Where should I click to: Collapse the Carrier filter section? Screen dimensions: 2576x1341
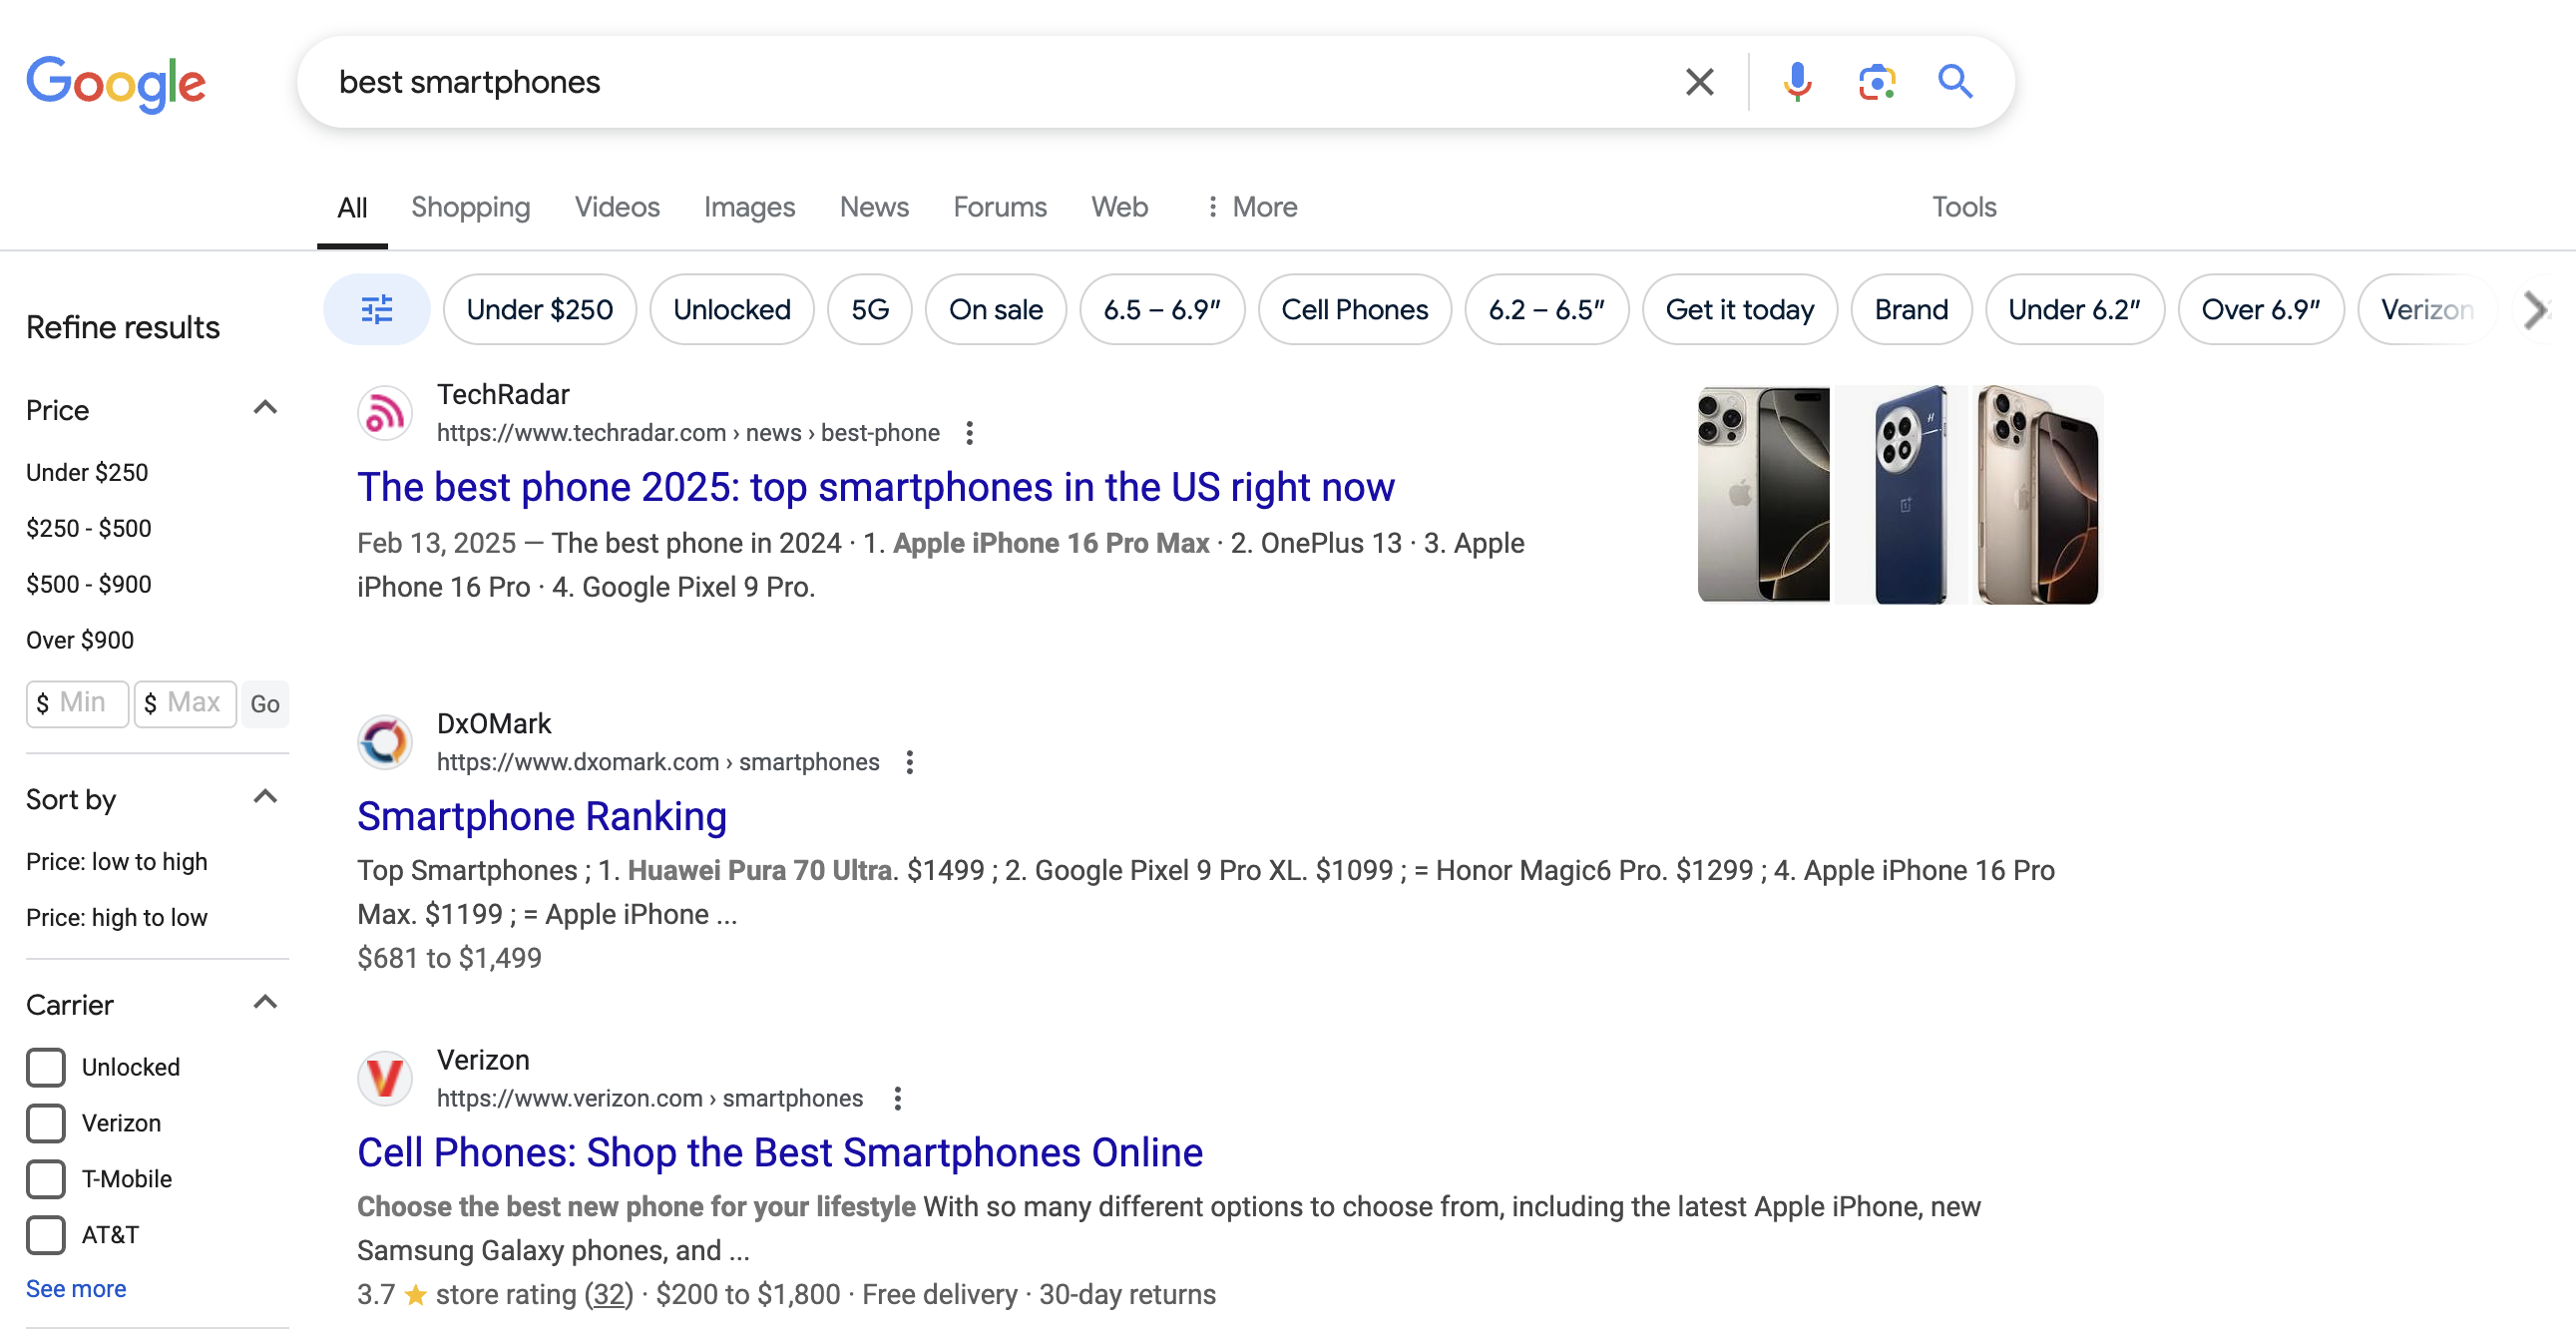coord(265,1002)
